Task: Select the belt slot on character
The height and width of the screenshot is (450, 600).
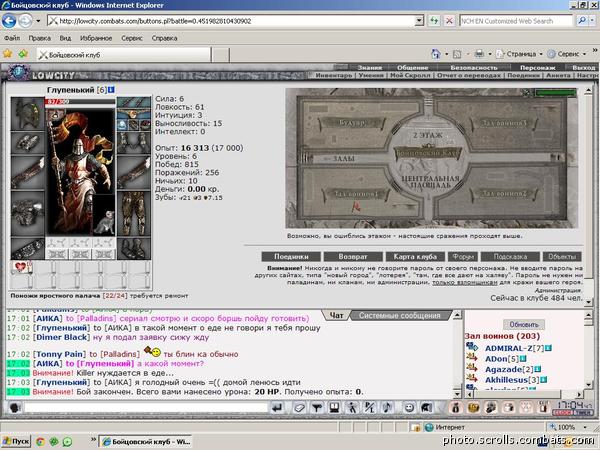Action: click(x=28, y=249)
